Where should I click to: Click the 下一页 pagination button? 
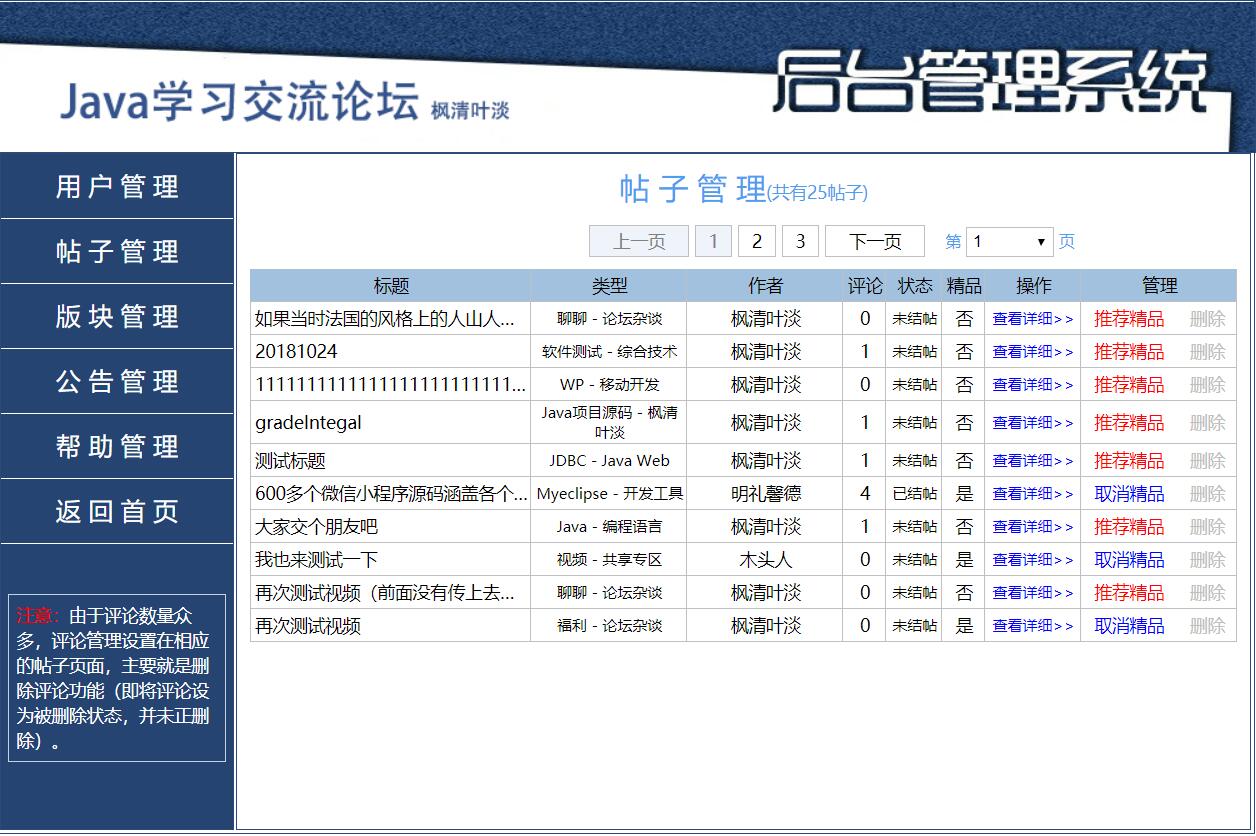(x=875, y=241)
